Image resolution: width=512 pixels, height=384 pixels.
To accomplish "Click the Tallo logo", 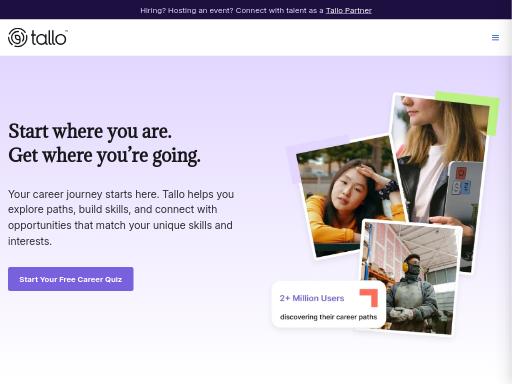I will coord(38,37).
